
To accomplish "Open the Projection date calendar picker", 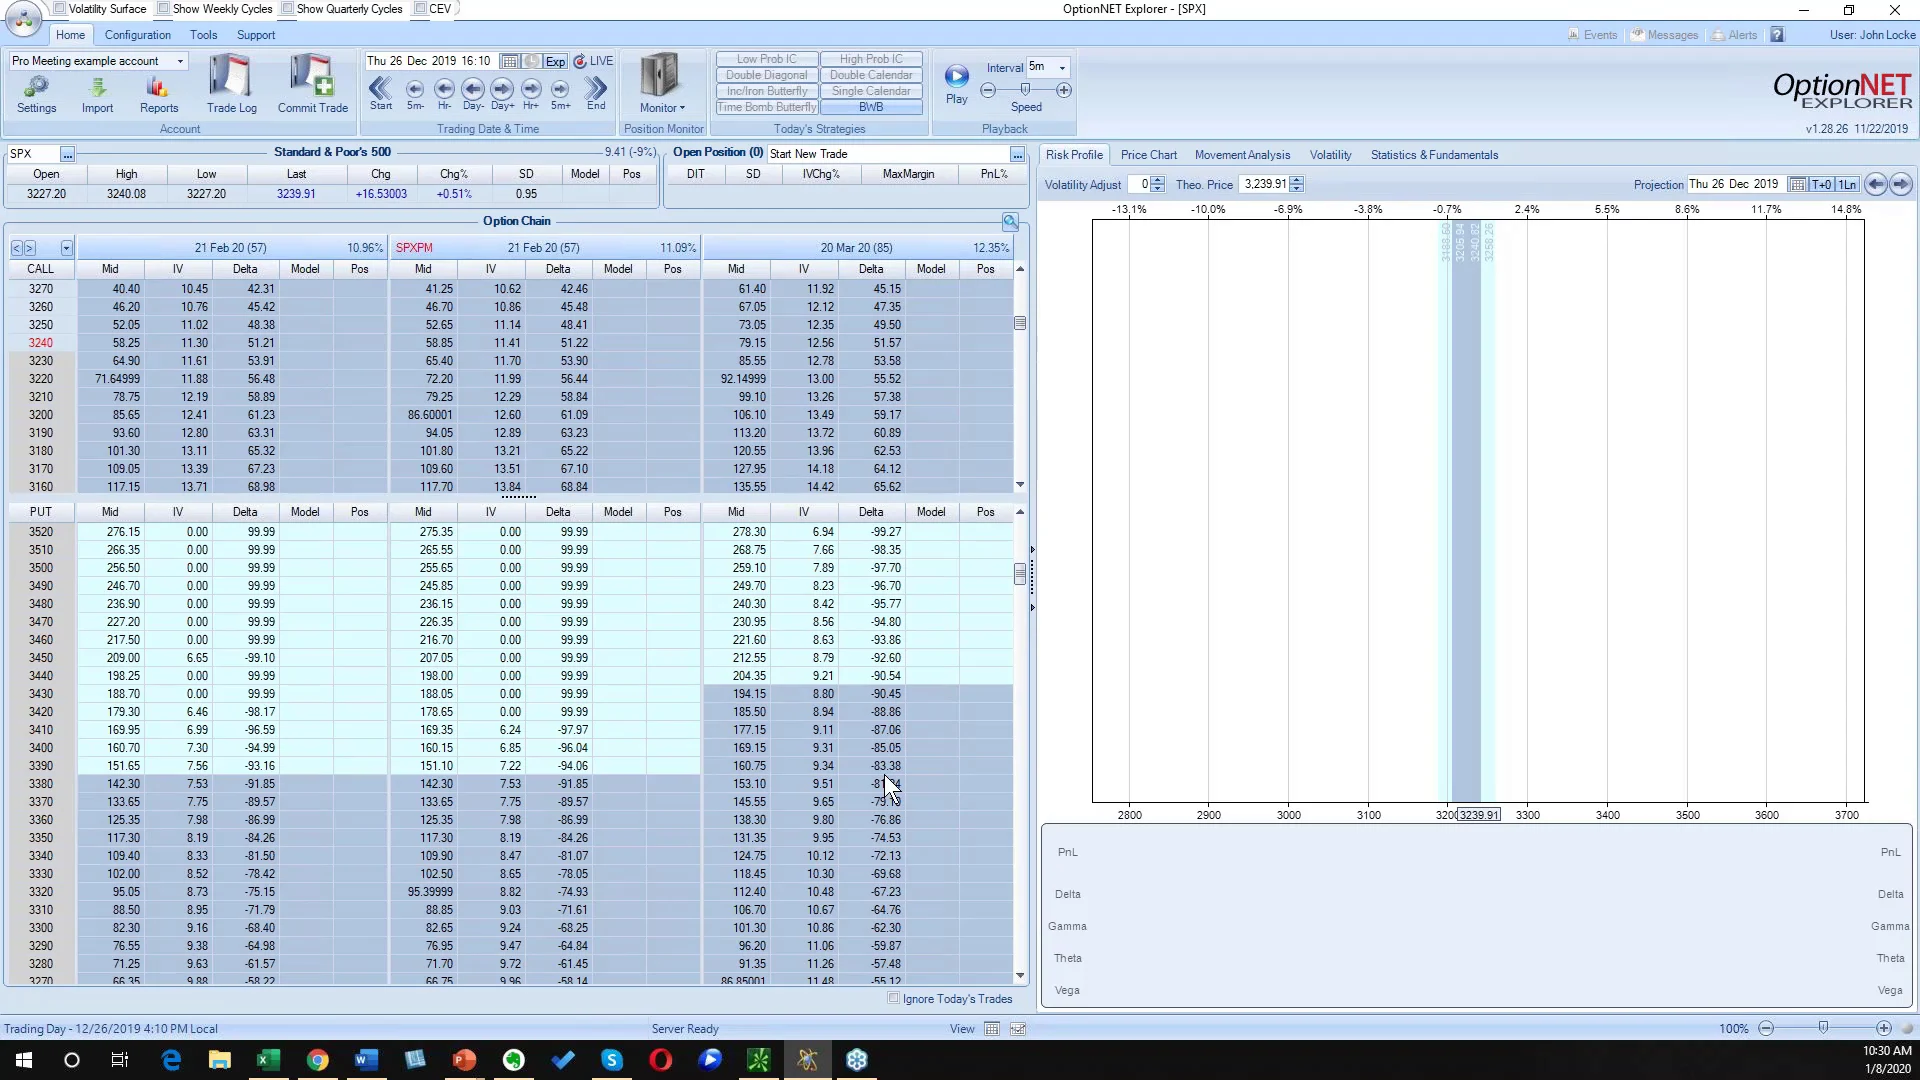I will click(x=1798, y=184).
